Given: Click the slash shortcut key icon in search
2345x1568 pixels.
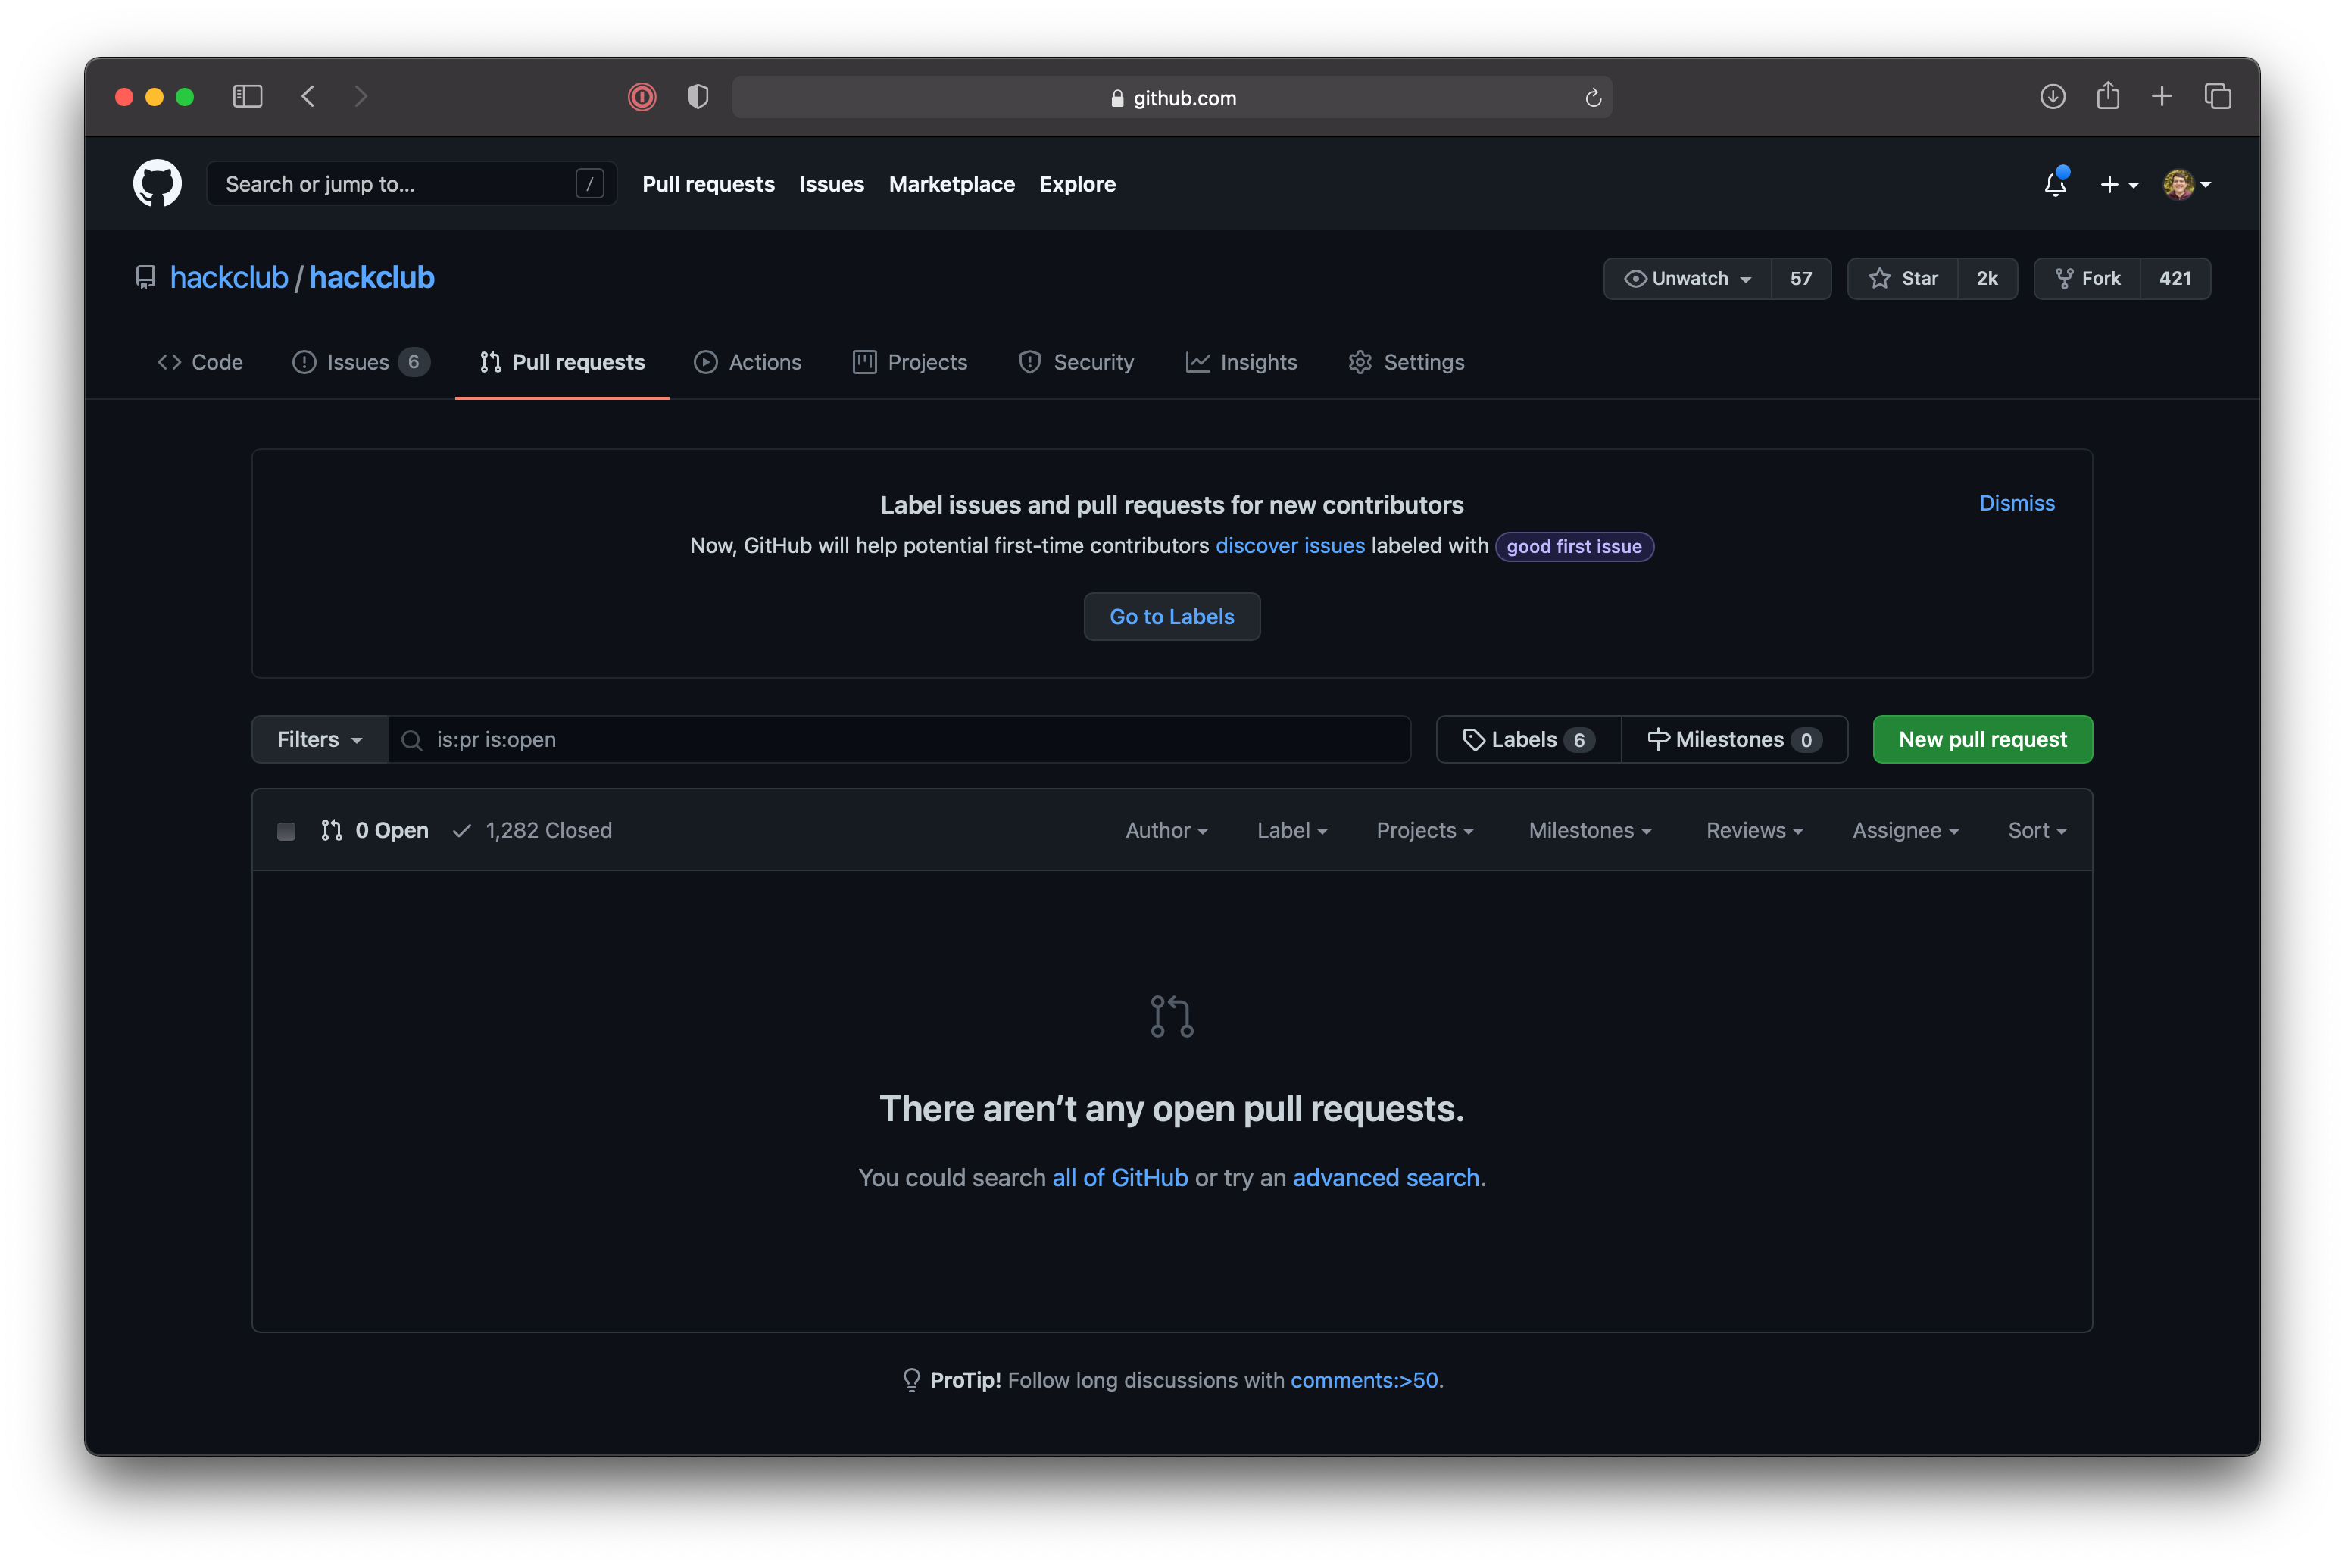Looking at the screenshot, I should pyautogui.click(x=590, y=184).
